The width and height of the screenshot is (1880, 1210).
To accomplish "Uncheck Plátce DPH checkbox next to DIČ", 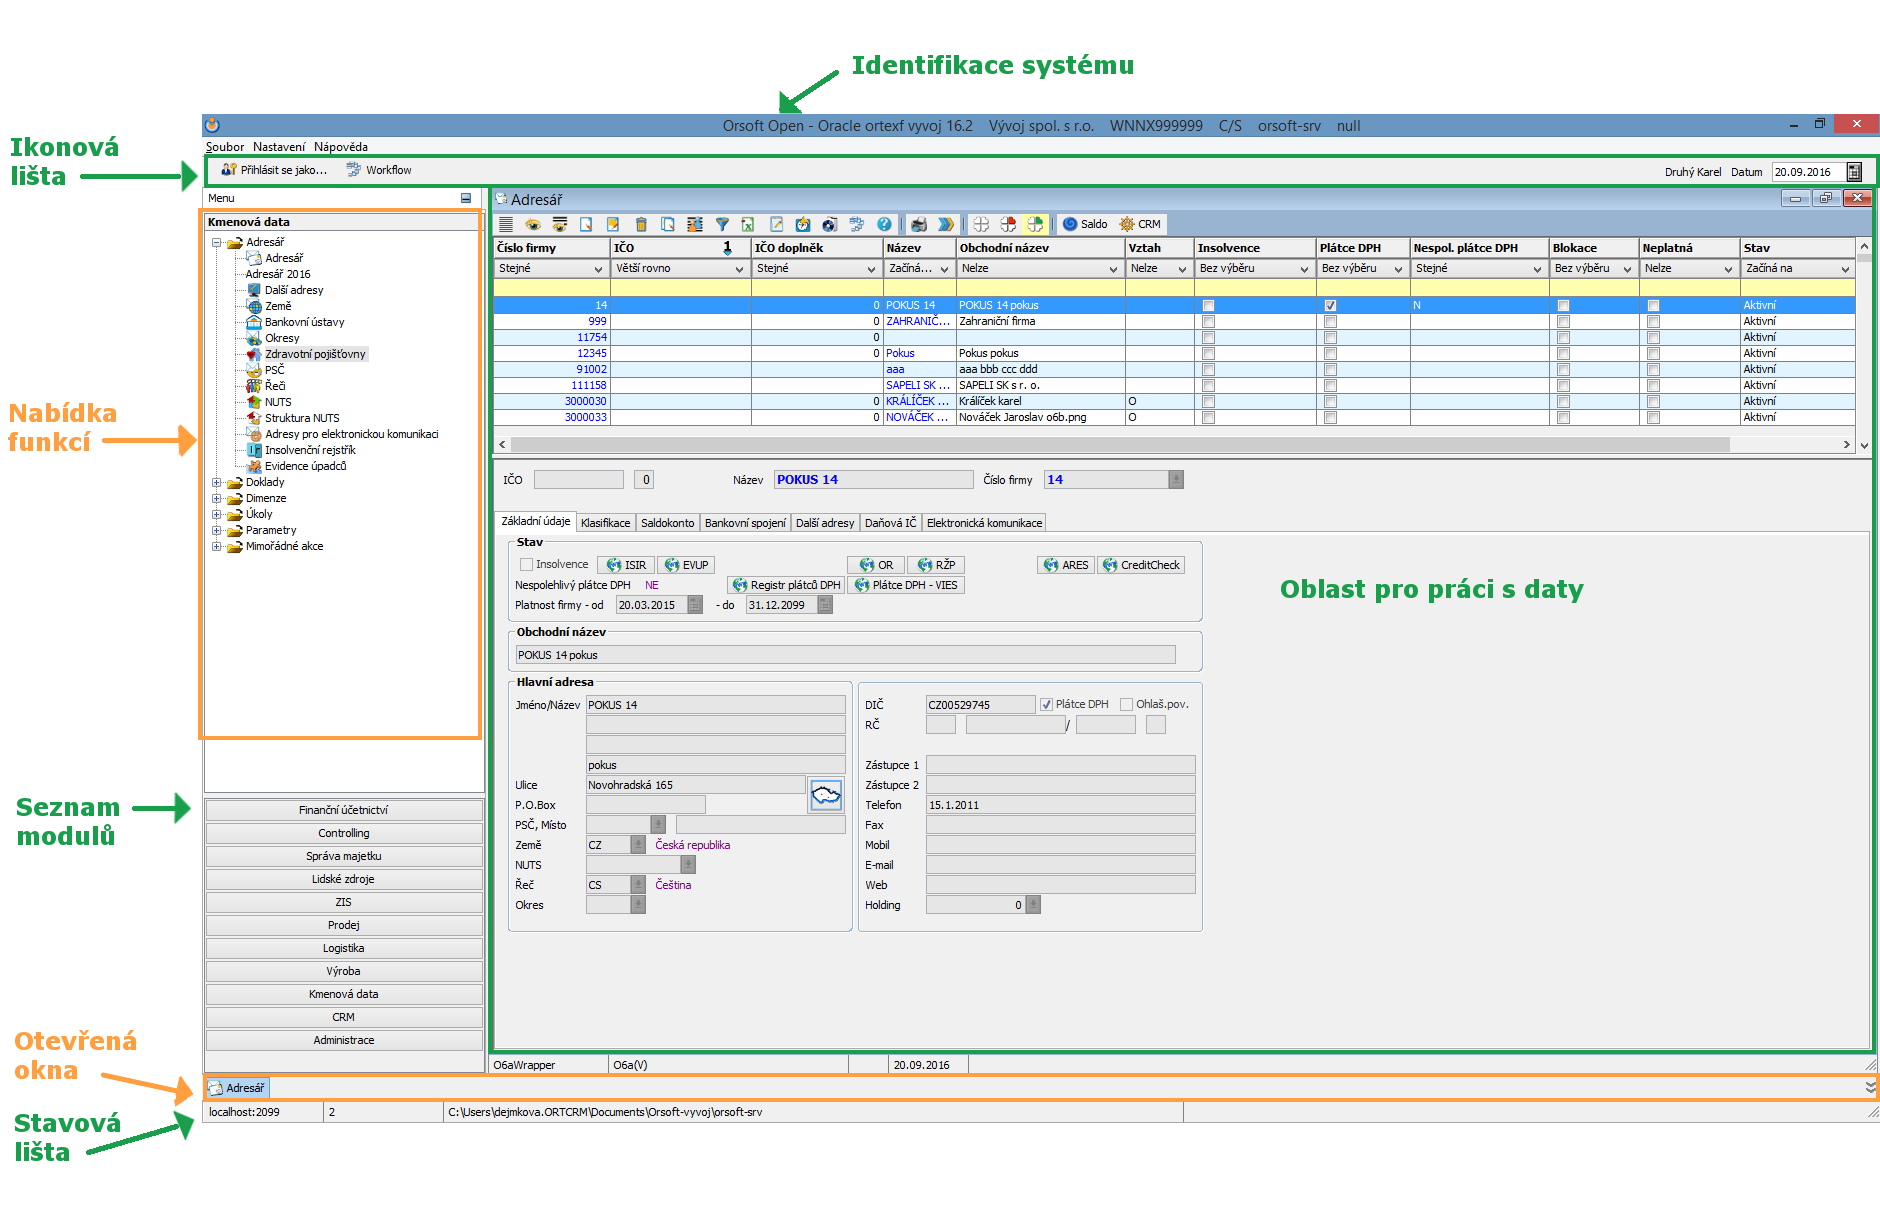I will (x=1046, y=705).
